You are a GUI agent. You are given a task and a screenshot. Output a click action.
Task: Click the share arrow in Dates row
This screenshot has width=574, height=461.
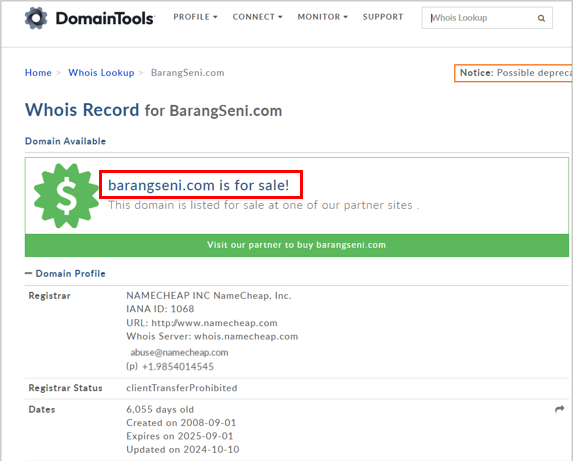pos(559,409)
